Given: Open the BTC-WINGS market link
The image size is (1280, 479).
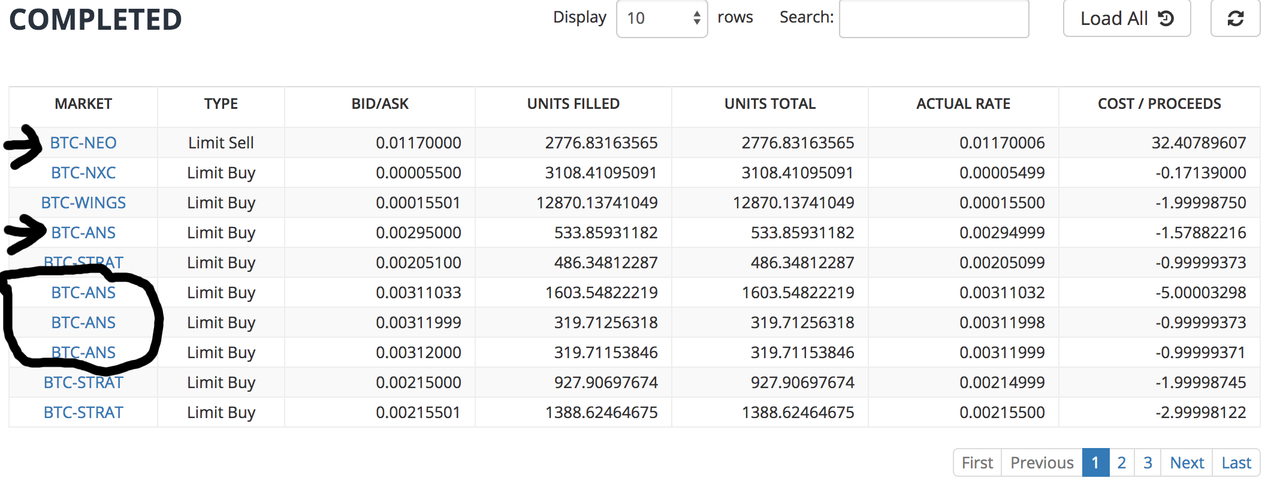Looking at the screenshot, I should [x=83, y=203].
